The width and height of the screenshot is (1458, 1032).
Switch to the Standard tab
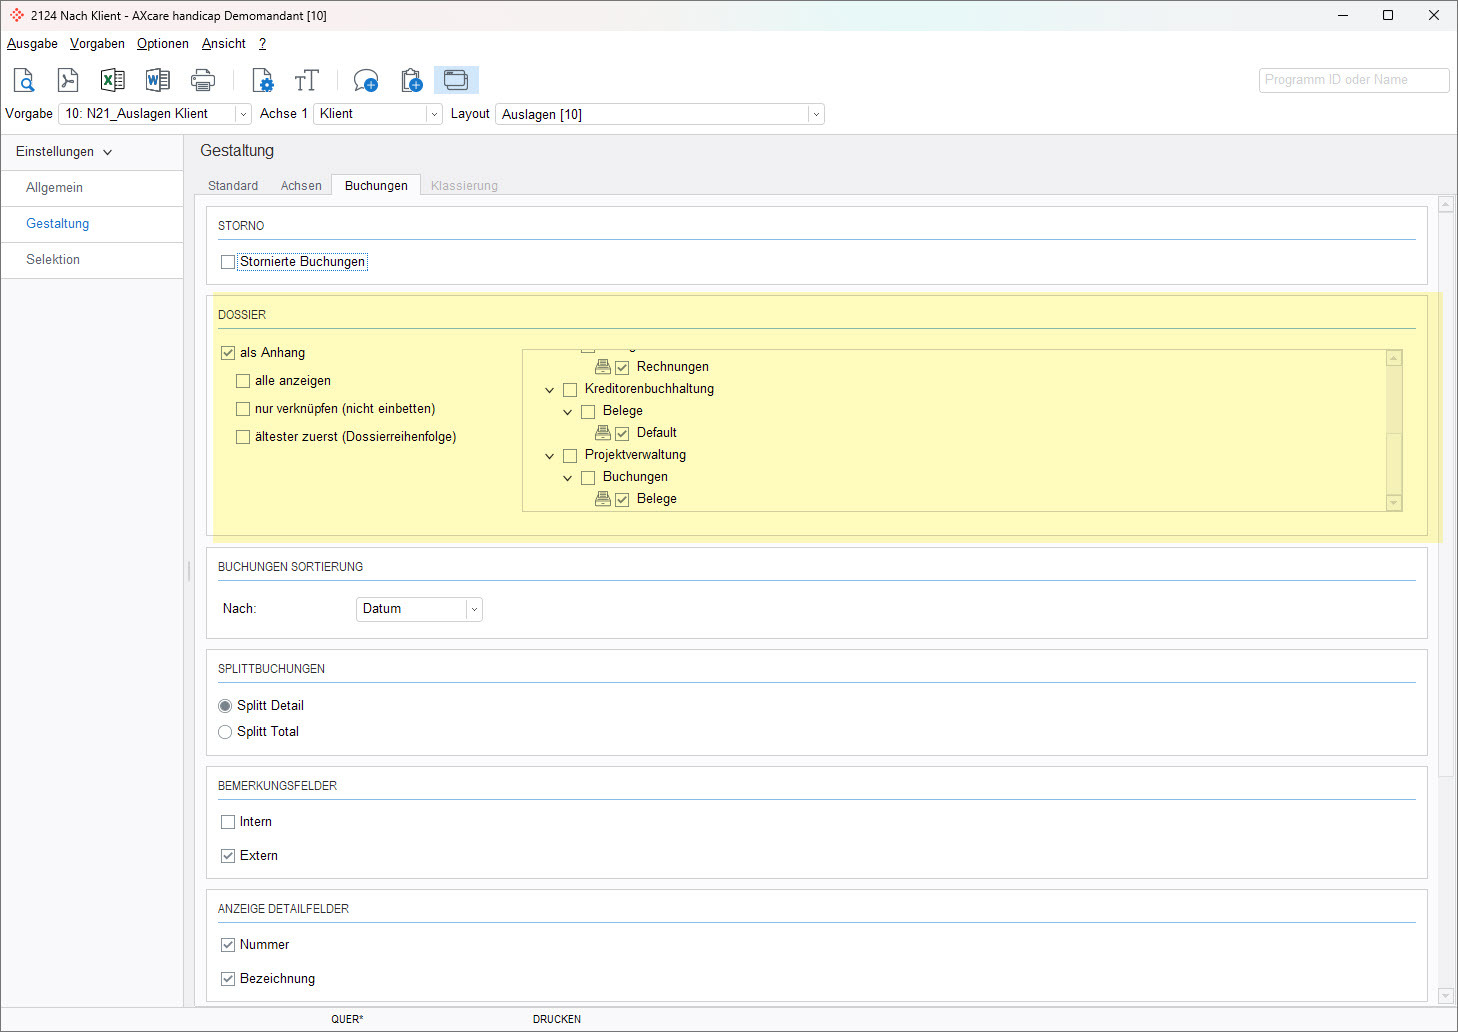[x=233, y=186]
